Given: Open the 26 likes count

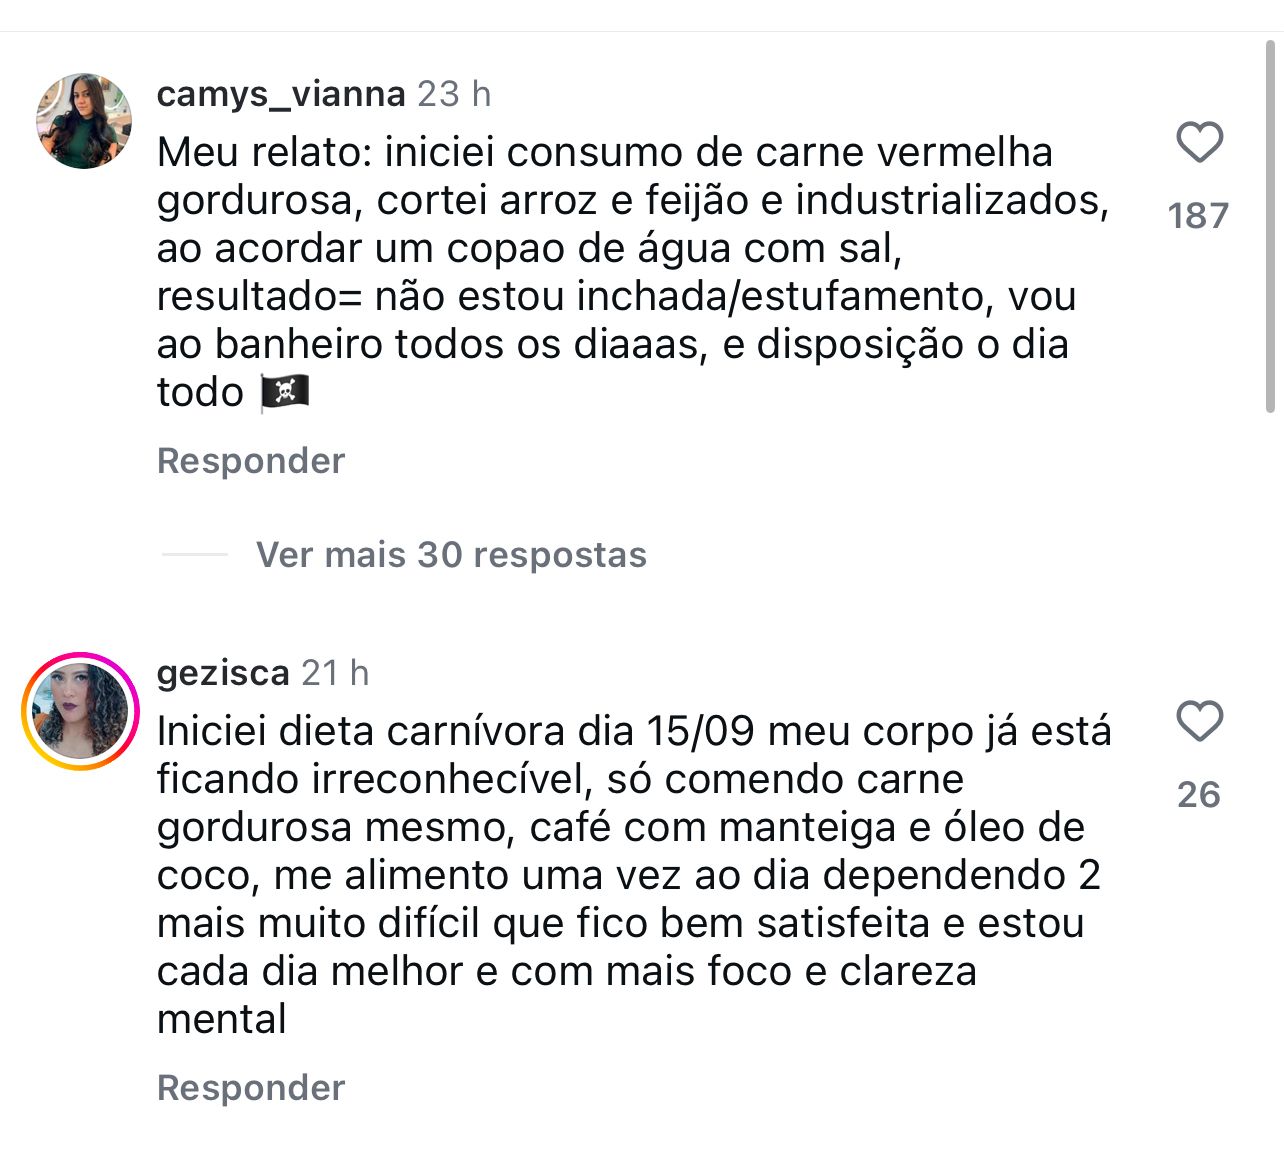Looking at the screenshot, I should click(x=1198, y=795).
